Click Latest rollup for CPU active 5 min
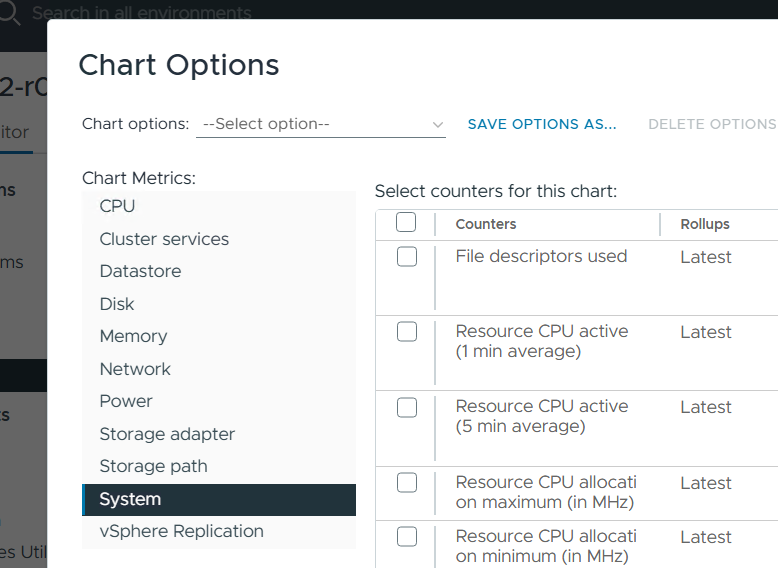 pyautogui.click(x=706, y=407)
